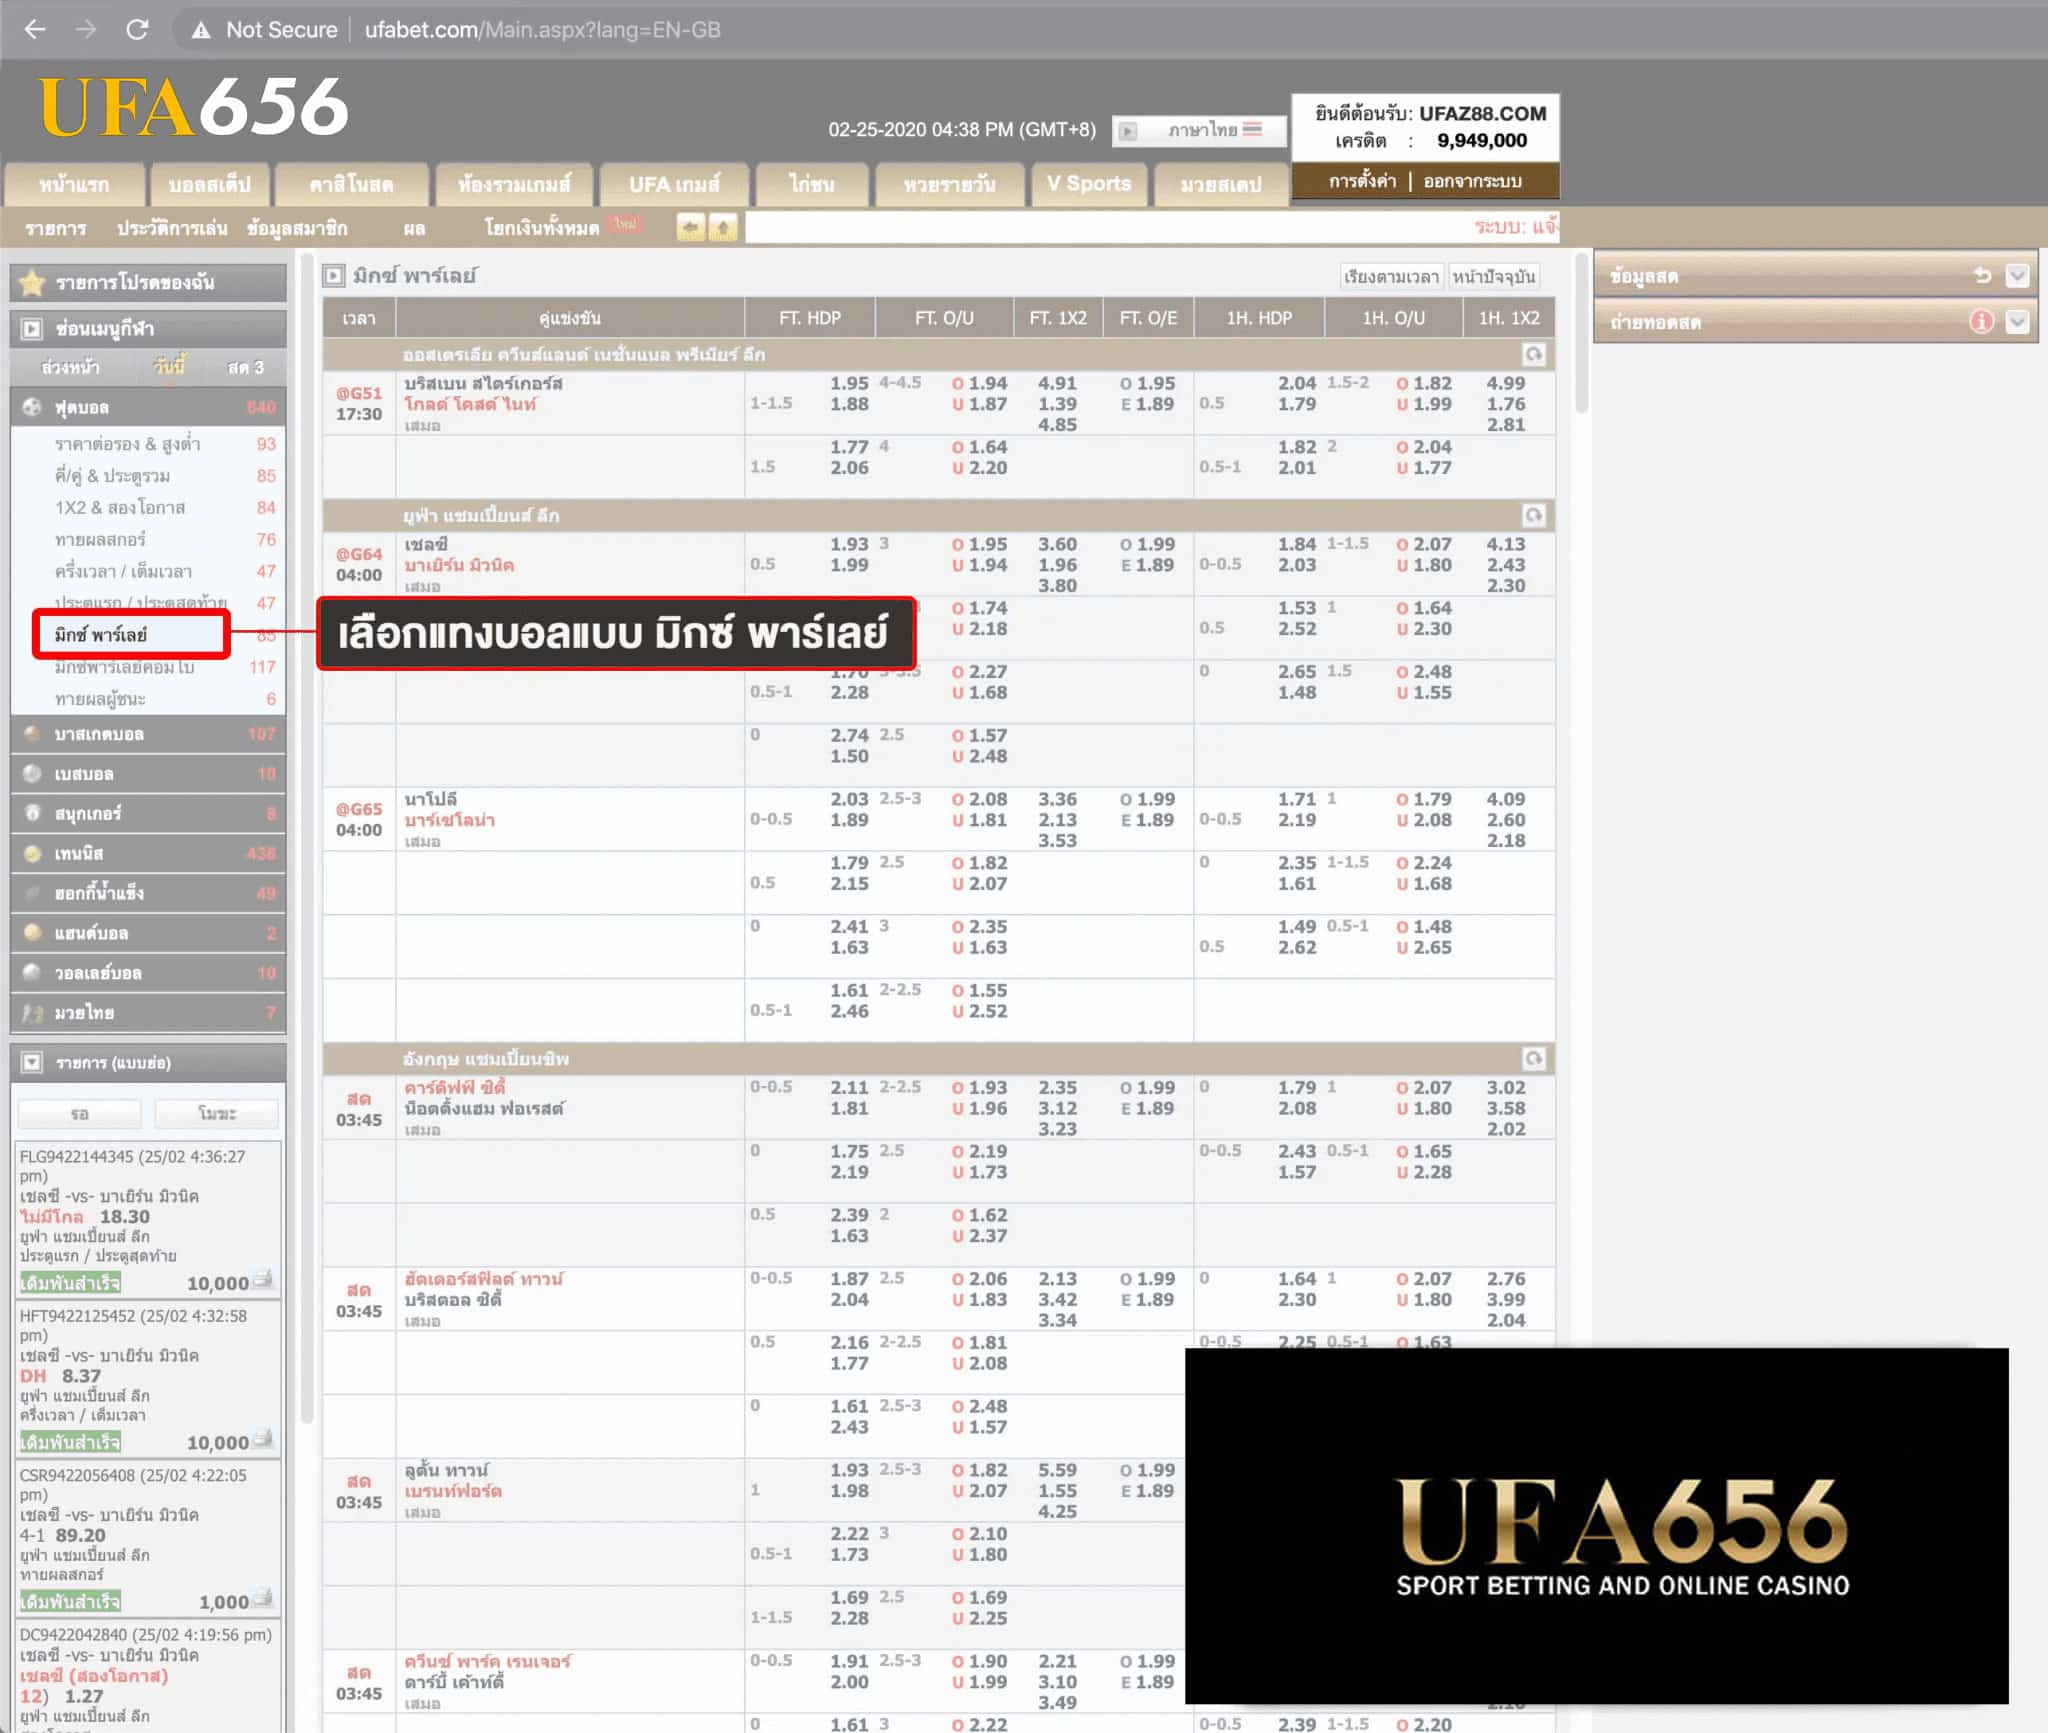Refresh the English Championship league section

tap(1533, 1058)
